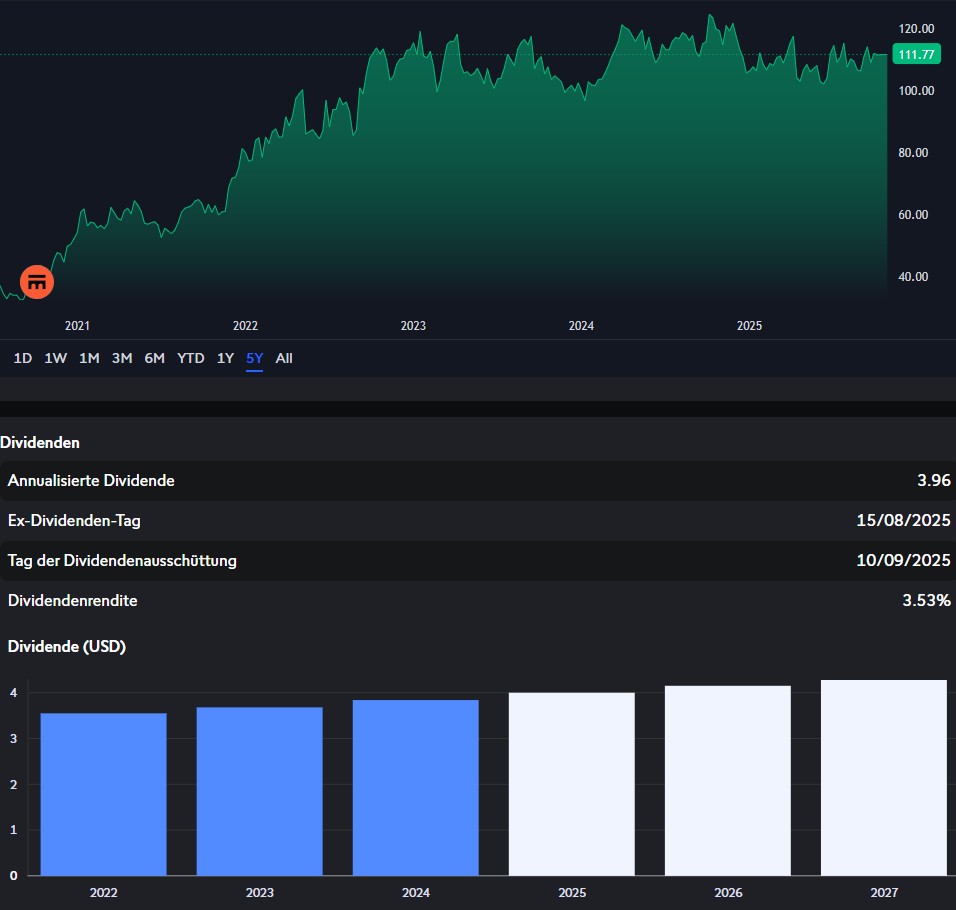
Task: Click the 2027 label under dividend chart
Action: pyautogui.click(x=884, y=893)
